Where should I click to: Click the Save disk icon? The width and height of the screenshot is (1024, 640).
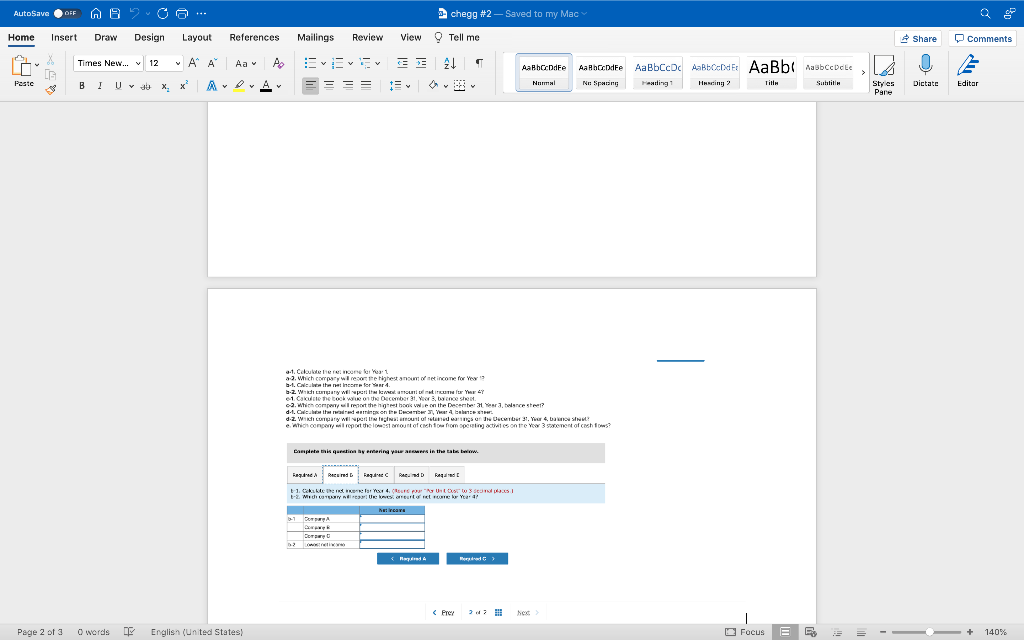[115, 13]
